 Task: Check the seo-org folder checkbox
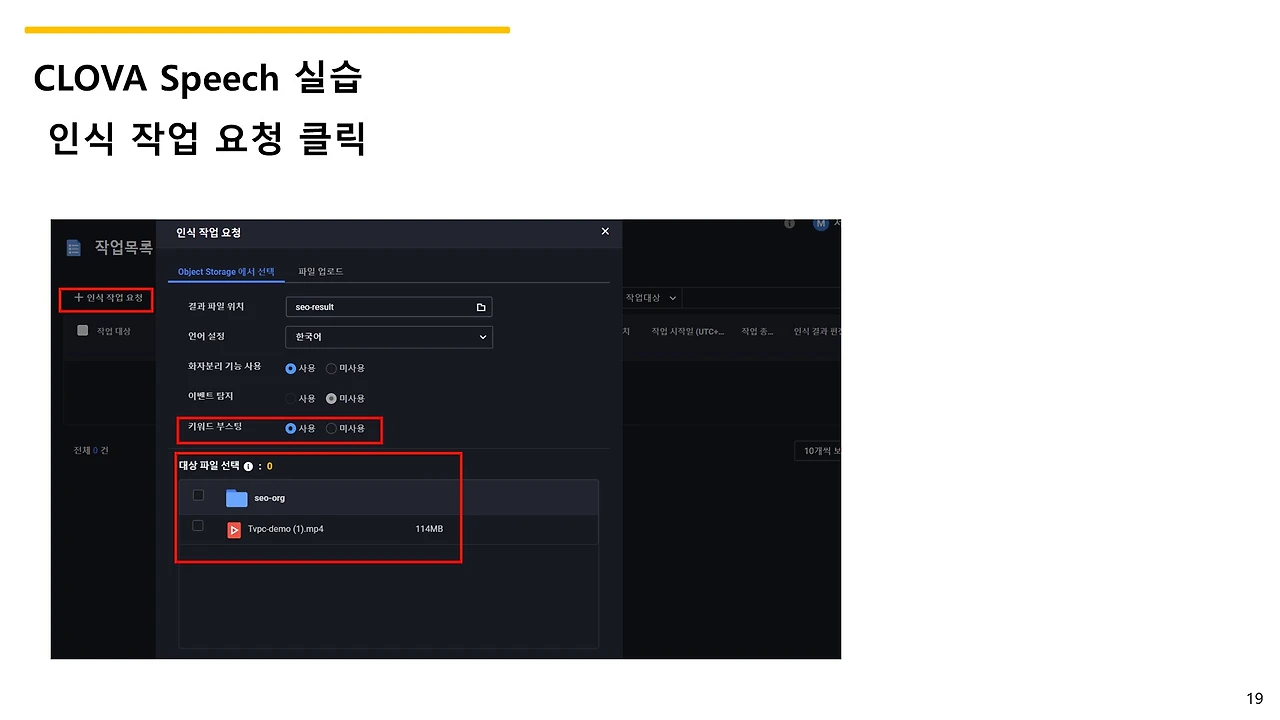pos(198,495)
